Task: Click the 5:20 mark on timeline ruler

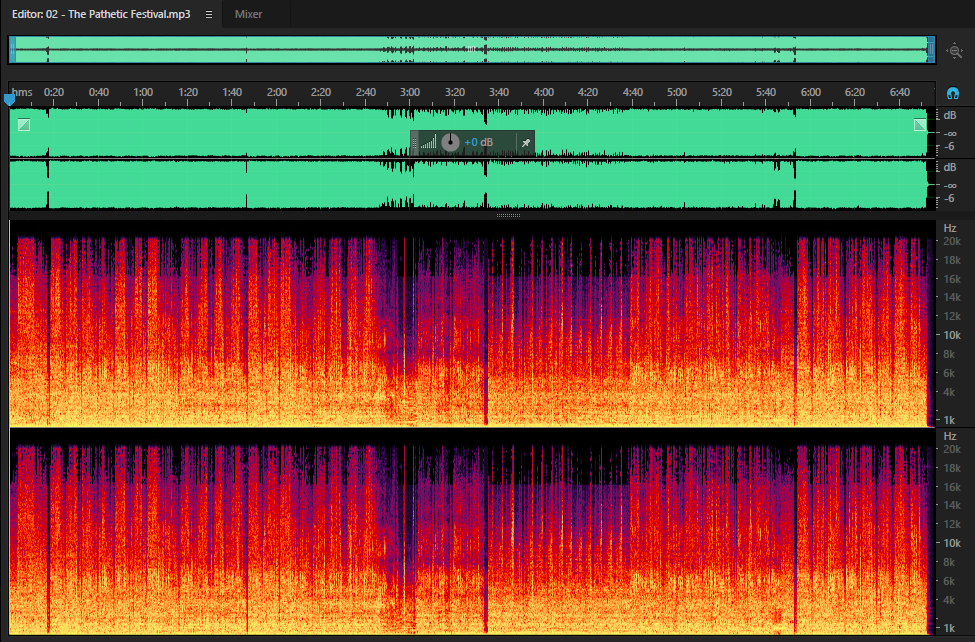Action: pyautogui.click(x=721, y=92)
